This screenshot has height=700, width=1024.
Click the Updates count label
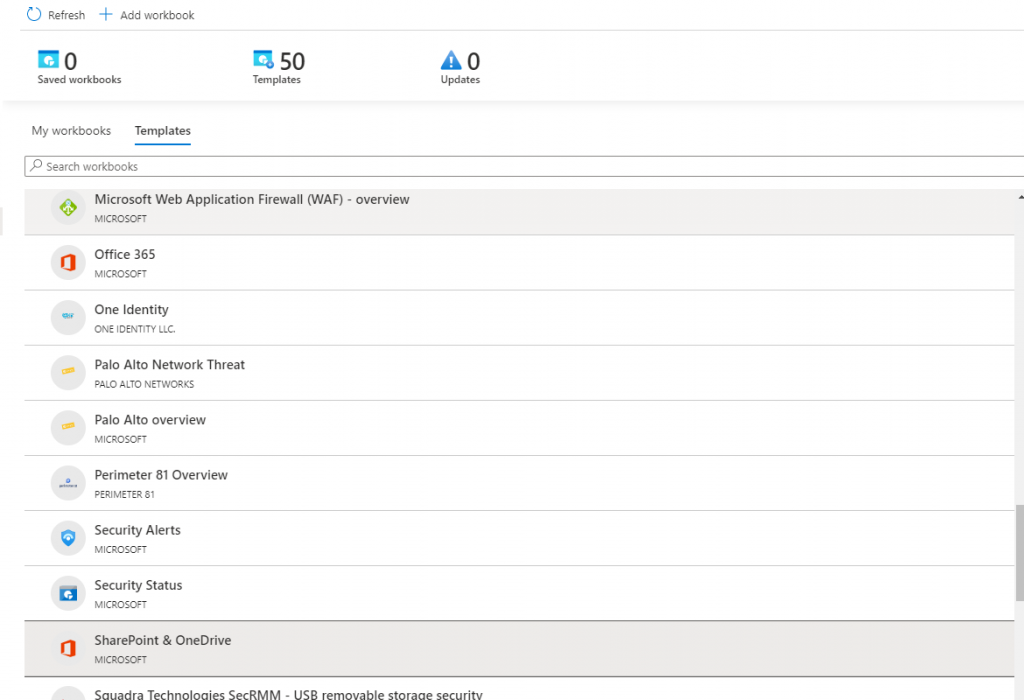pos(460,79)
